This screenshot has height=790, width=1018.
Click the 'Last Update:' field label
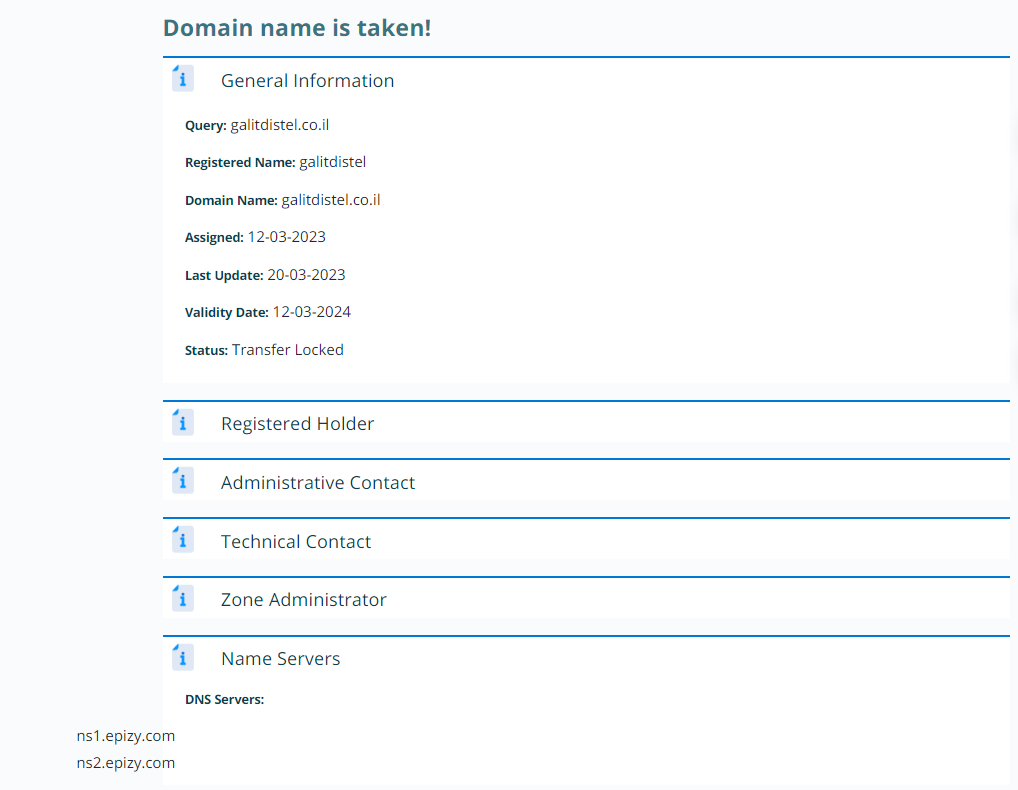click(x=224, y=275)
